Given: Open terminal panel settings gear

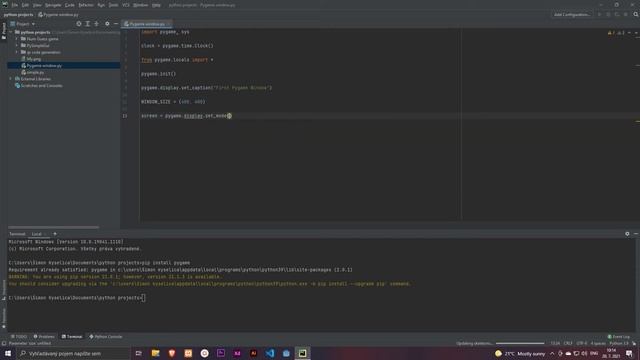Looking at the screenshot, I should point(627,234).
